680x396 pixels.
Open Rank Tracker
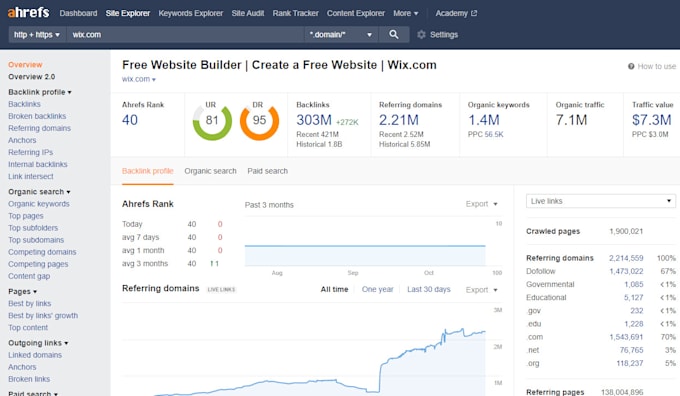coord(295,13)
